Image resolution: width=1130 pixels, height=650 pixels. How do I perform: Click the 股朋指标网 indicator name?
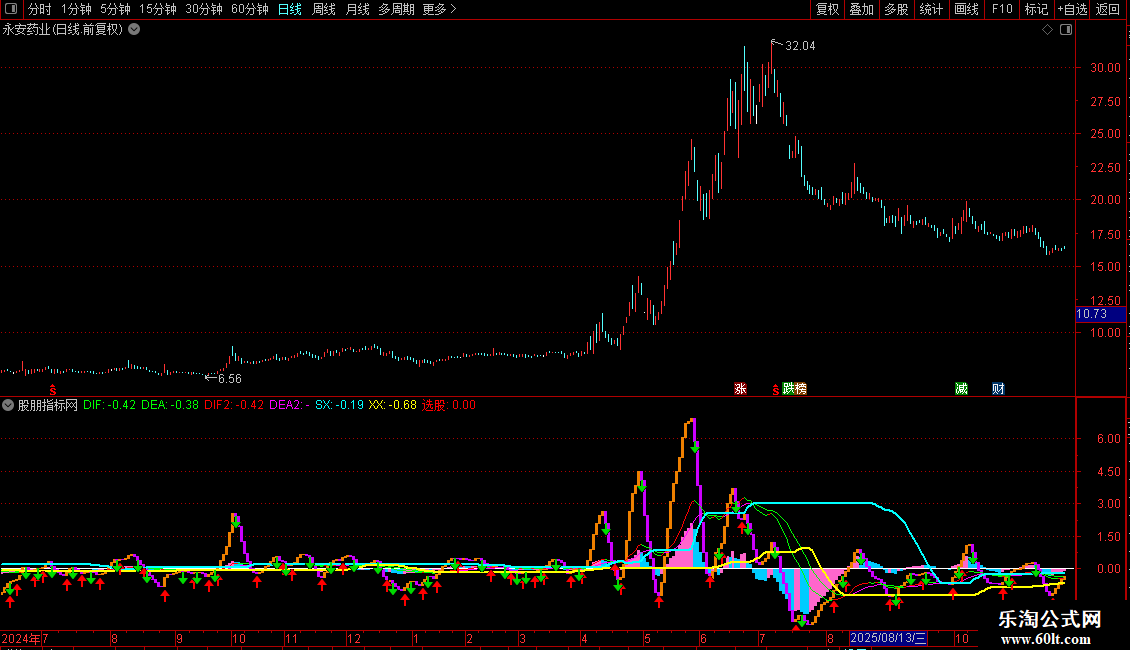48,405
